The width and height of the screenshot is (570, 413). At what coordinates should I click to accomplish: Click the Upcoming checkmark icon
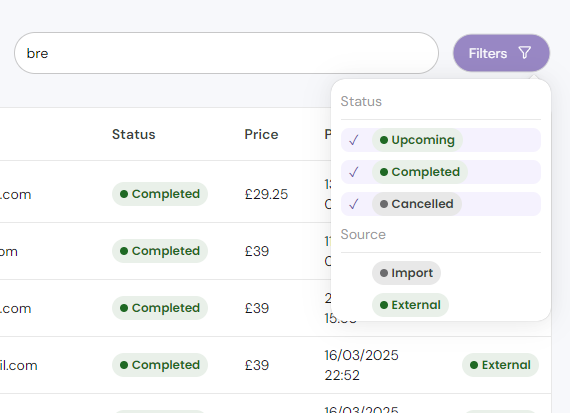354,140
